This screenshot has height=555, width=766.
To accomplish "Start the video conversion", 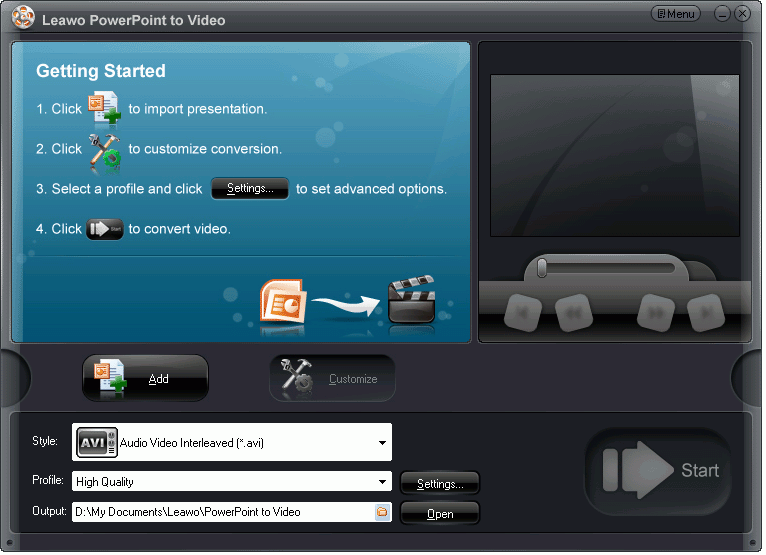I will (x=659, y=472).
